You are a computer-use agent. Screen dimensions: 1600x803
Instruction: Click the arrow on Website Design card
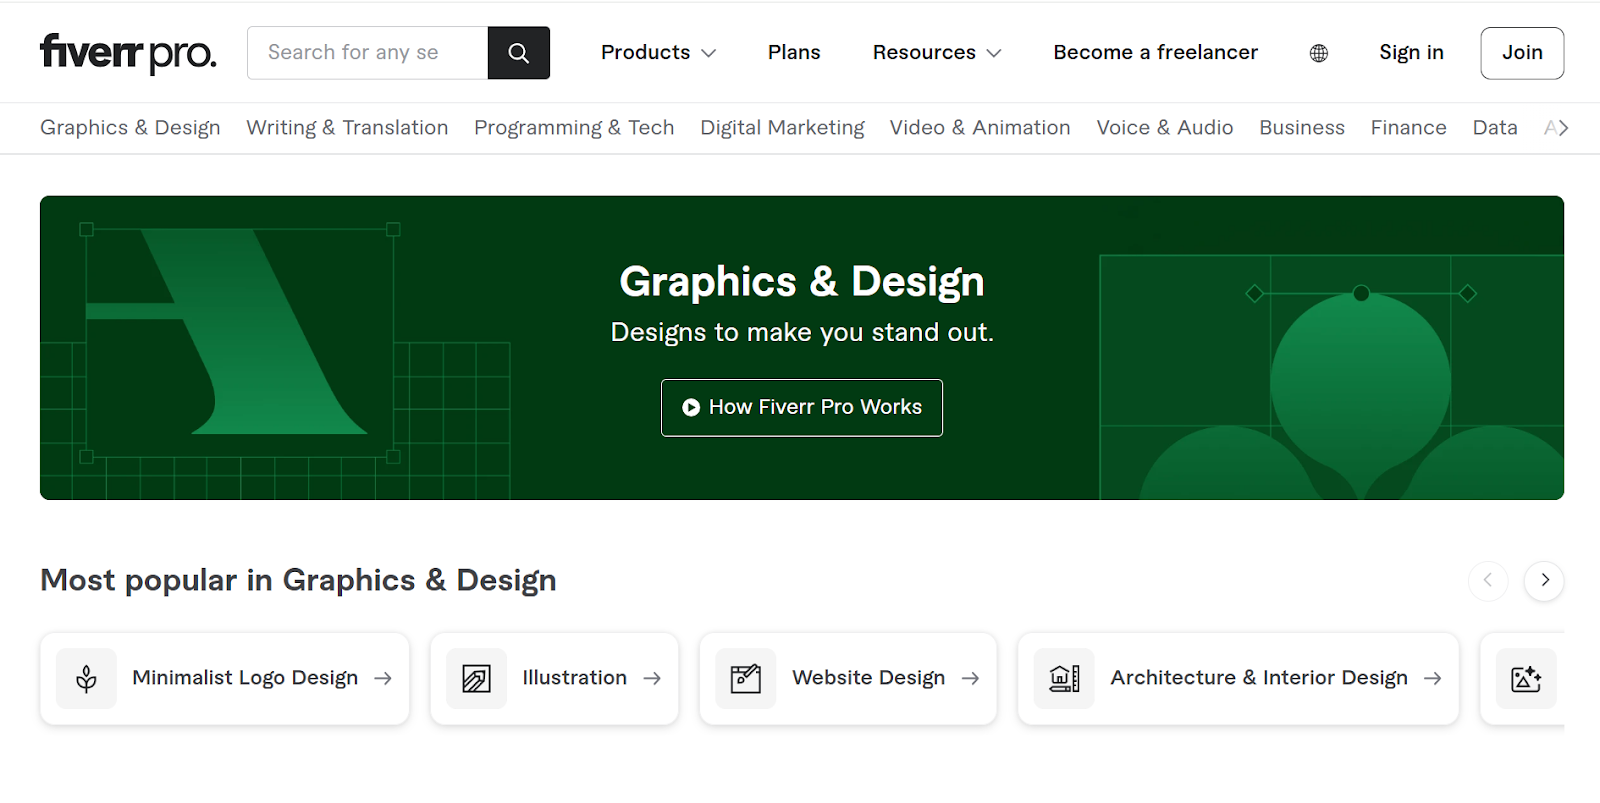970,678
